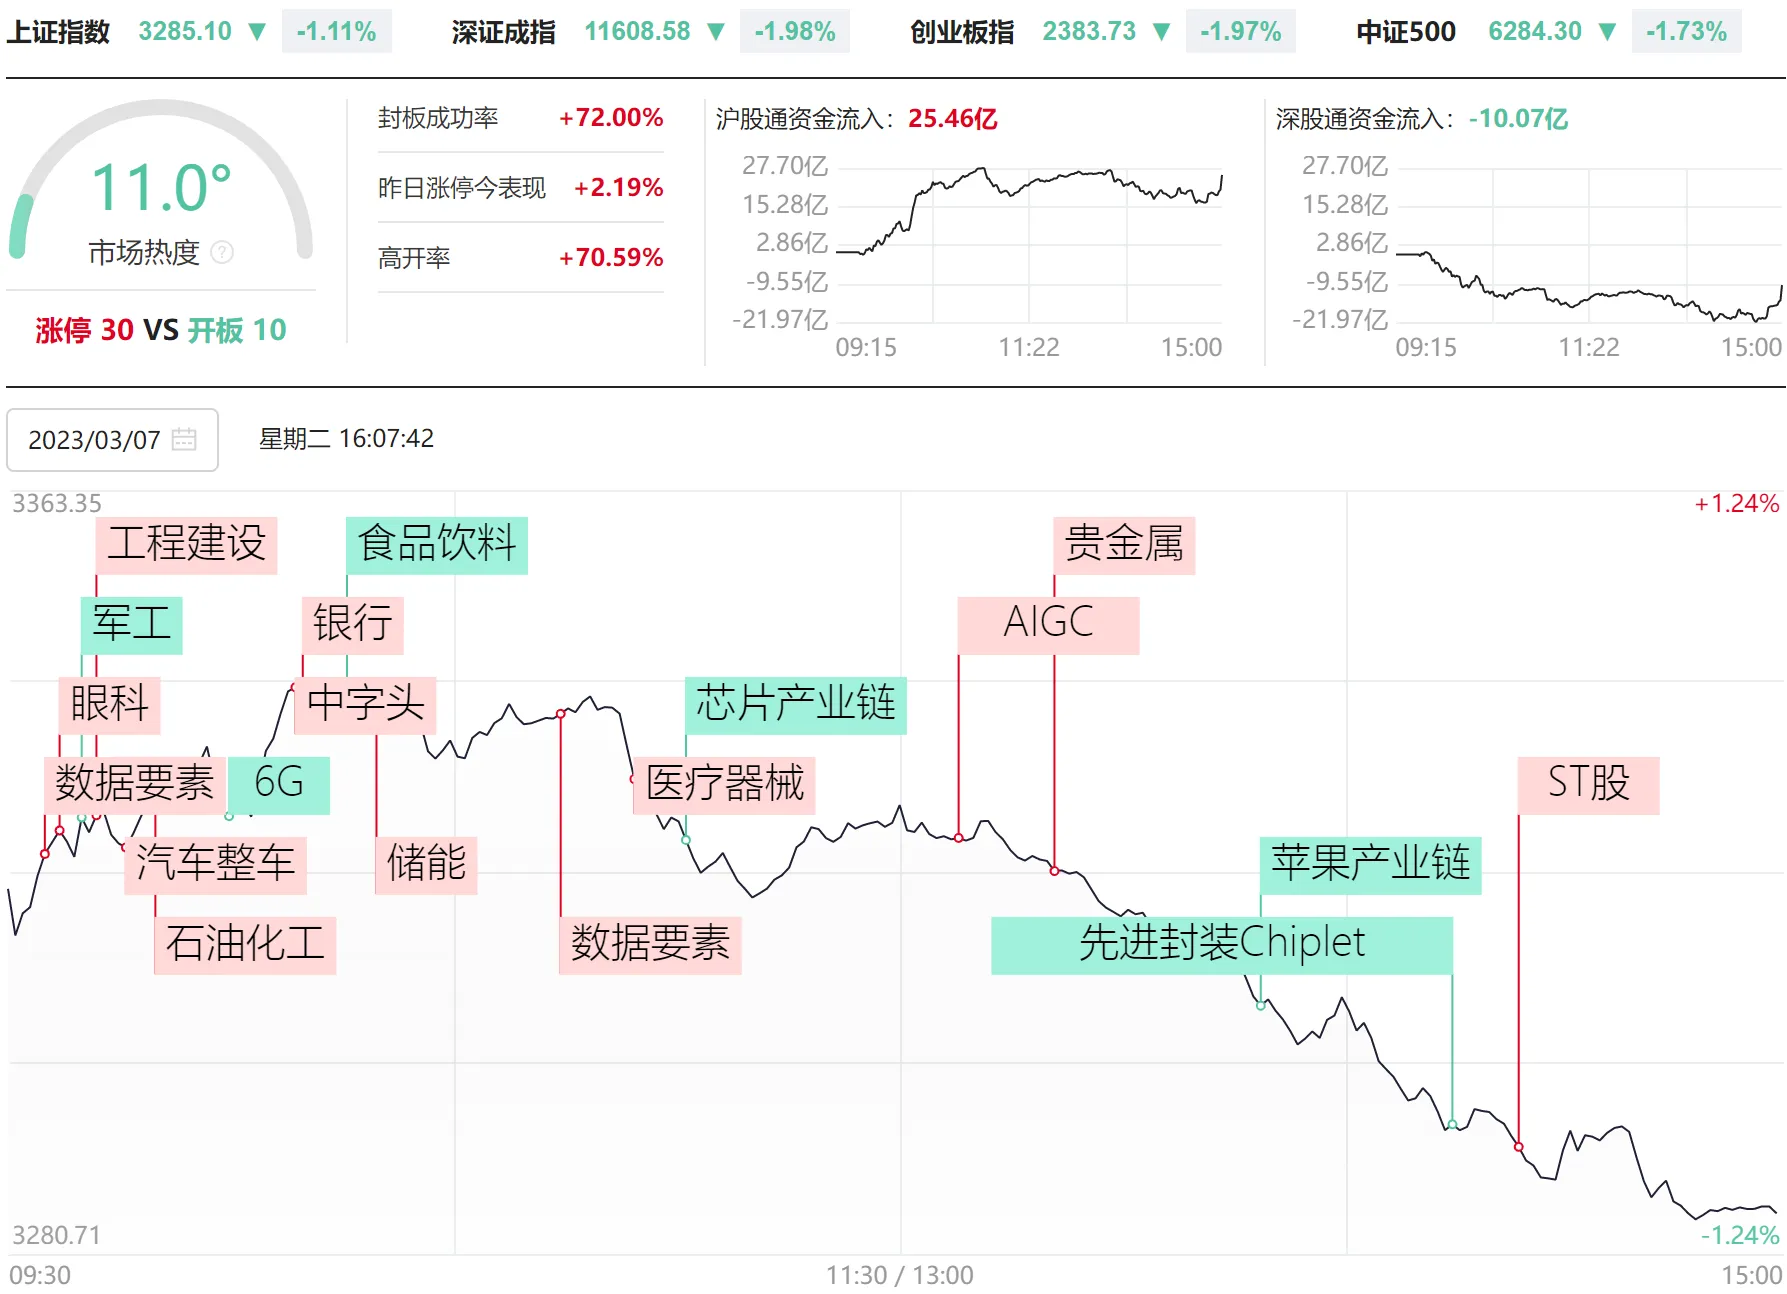Click the market heat gauge arc
Screen dimensions: 1787x1294
pos(161,120)
